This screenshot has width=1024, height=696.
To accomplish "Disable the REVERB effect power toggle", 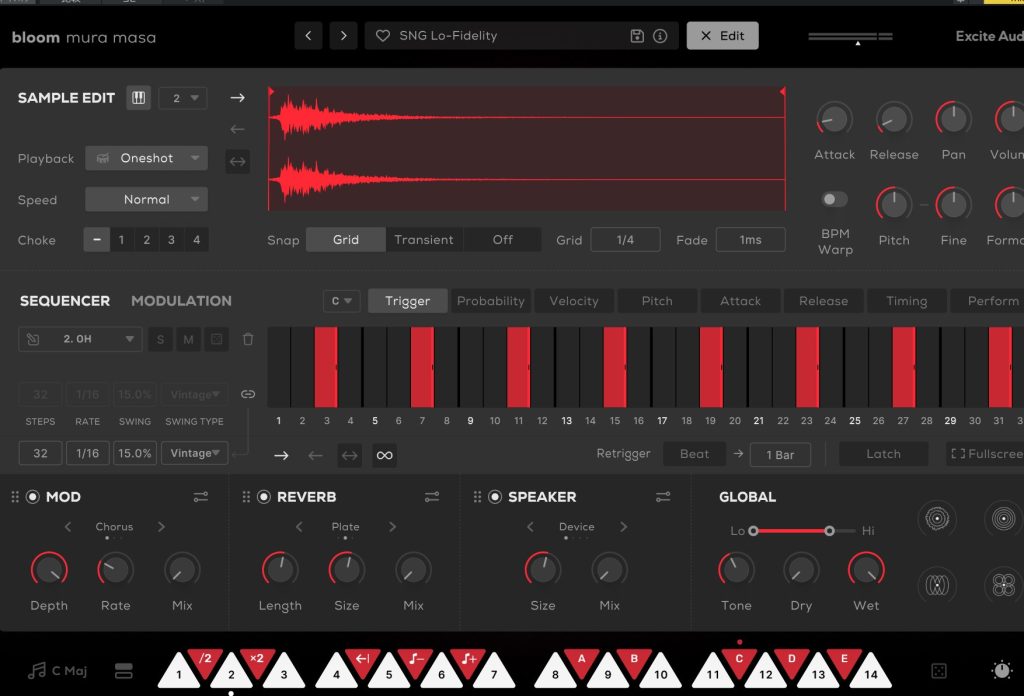I will coord(264,497).
